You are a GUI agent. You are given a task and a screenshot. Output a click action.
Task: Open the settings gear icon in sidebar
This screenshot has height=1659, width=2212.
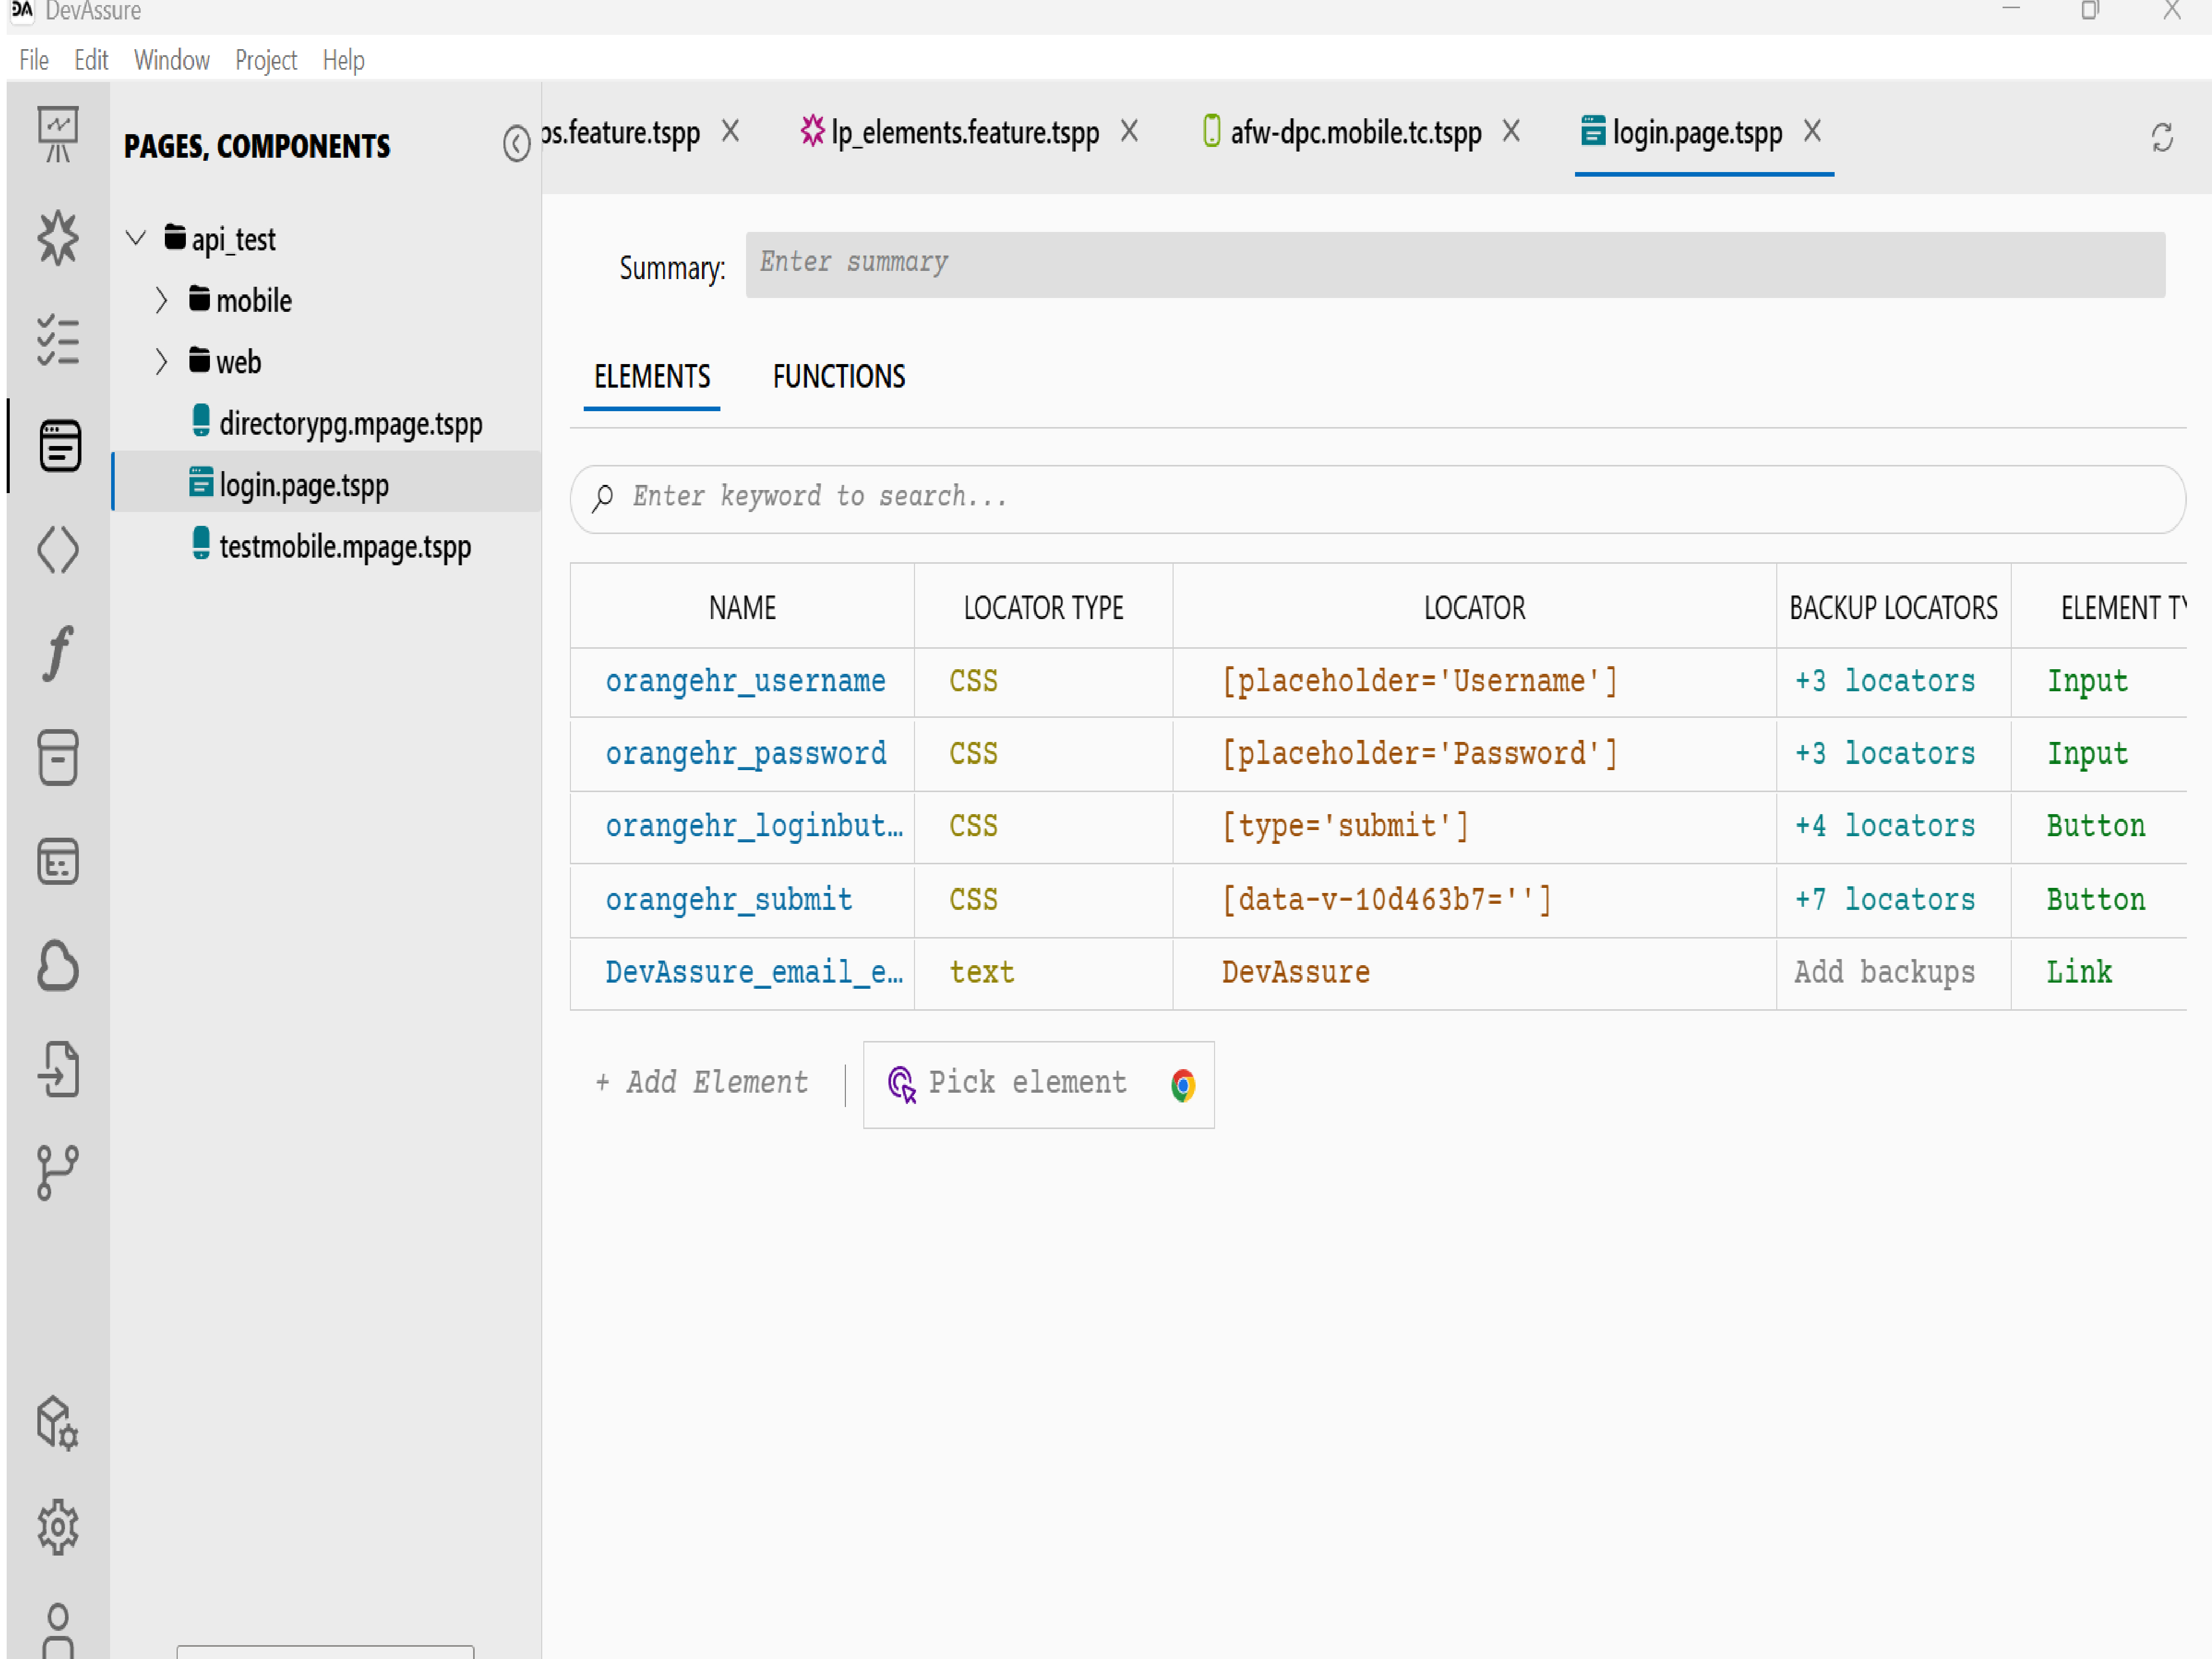pos(58,1526)
